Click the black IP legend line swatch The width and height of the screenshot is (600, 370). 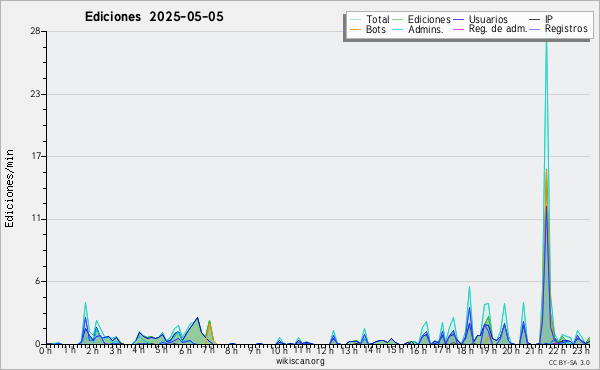[535, 19]
